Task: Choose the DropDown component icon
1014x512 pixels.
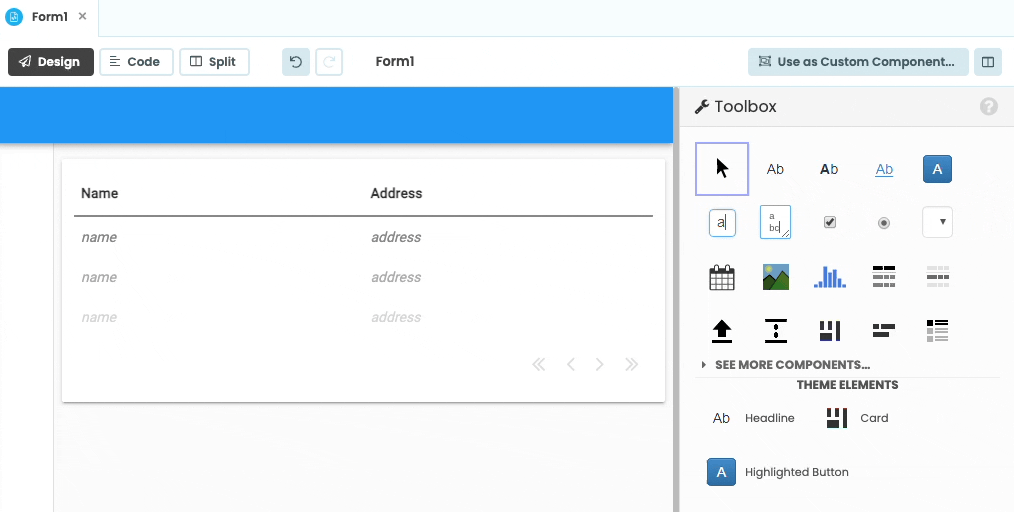Action: click(937, 222)
